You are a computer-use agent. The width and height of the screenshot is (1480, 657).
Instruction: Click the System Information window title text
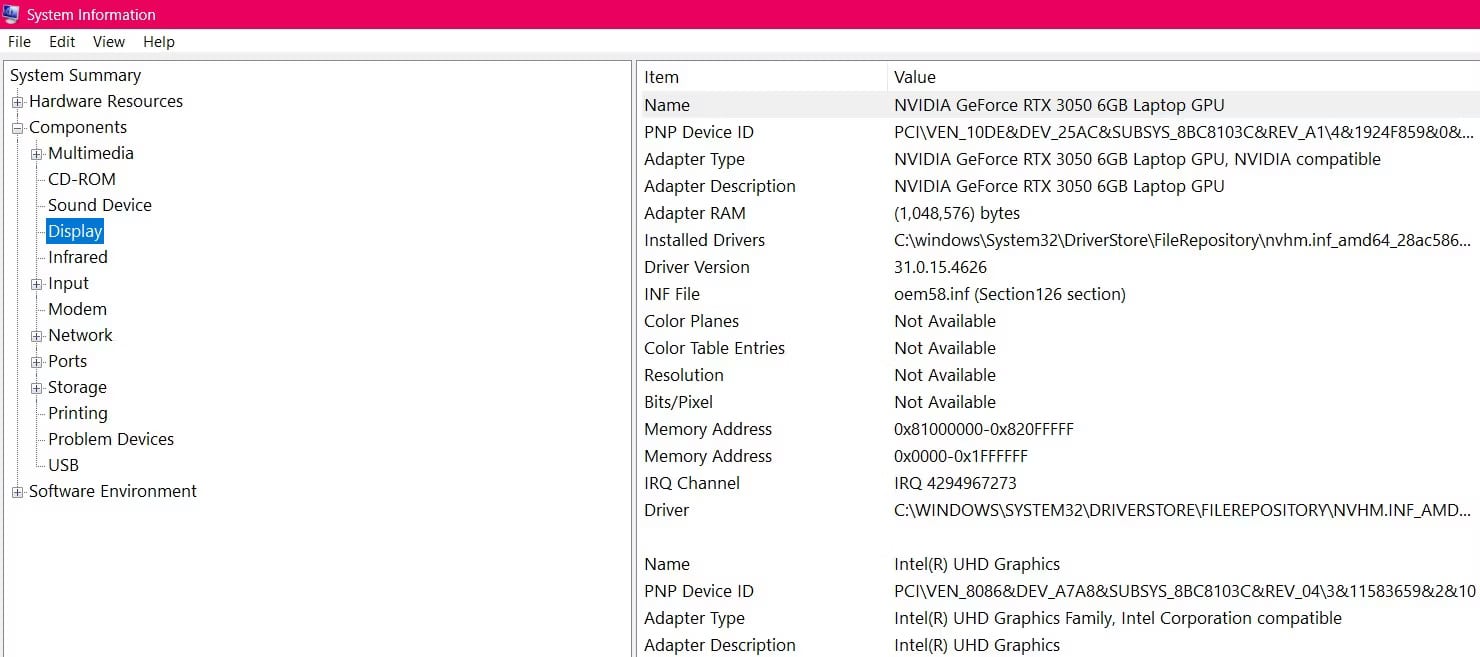91,15
